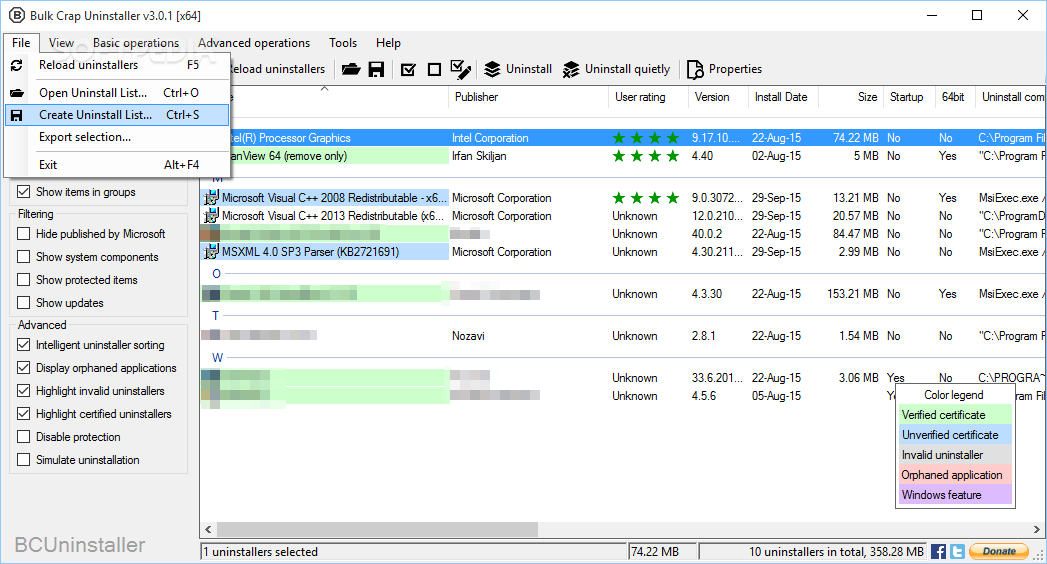Click the Reload uninstallers menu icon
Screen dimensions: 1047x564
[x=17, y=65]
